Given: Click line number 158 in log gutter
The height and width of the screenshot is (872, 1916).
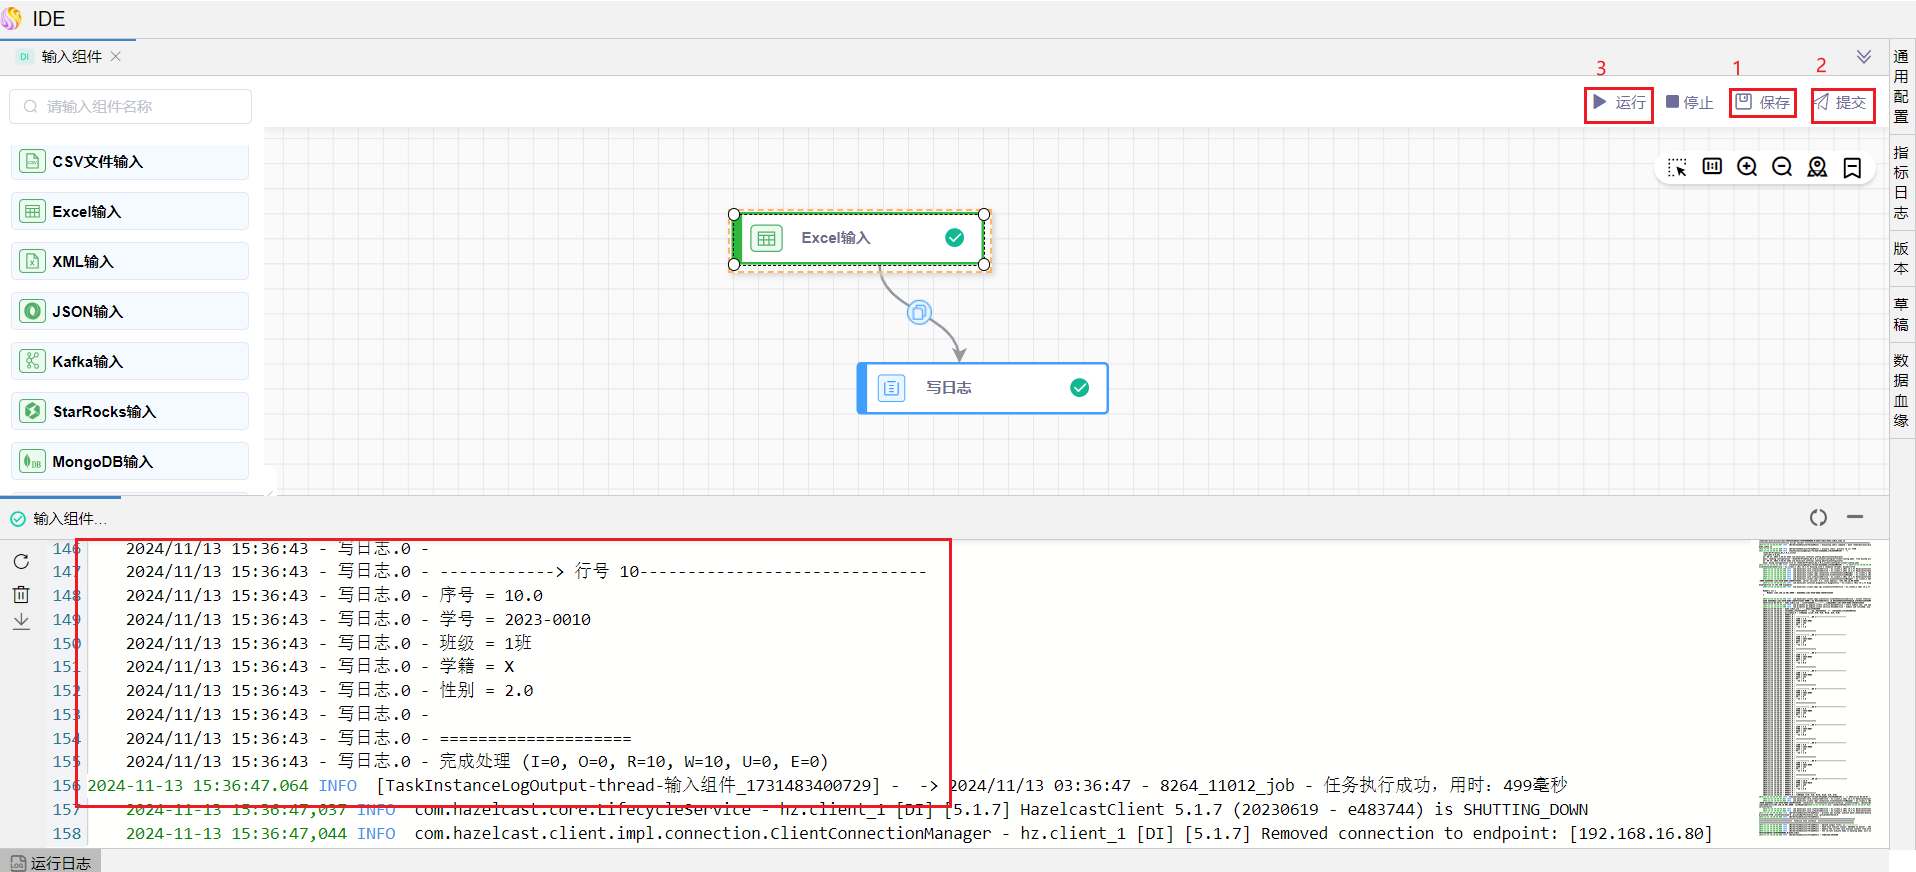Looking at the screenshot, I should coord(67,834).
